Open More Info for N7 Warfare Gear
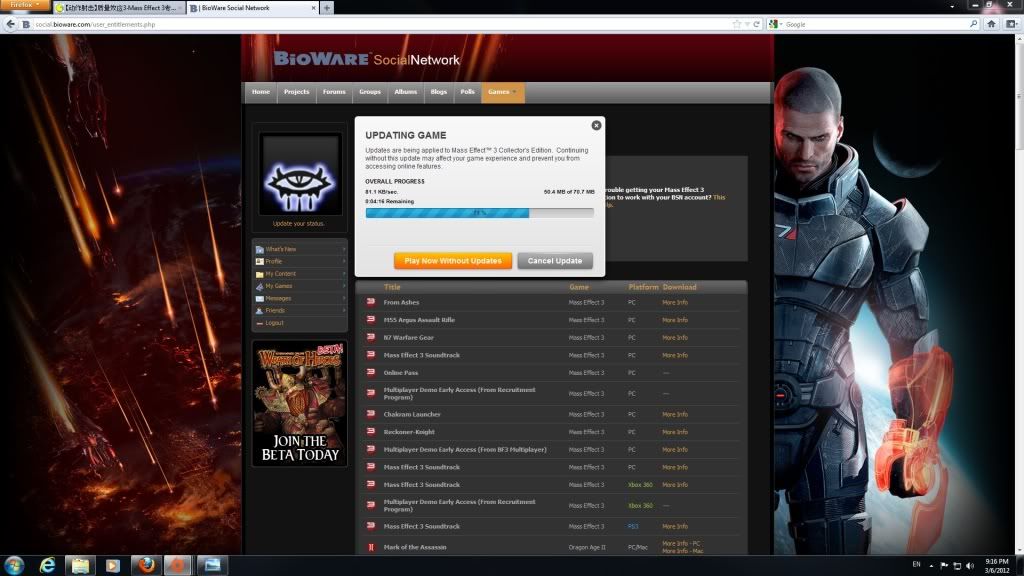 coord(675,338)
